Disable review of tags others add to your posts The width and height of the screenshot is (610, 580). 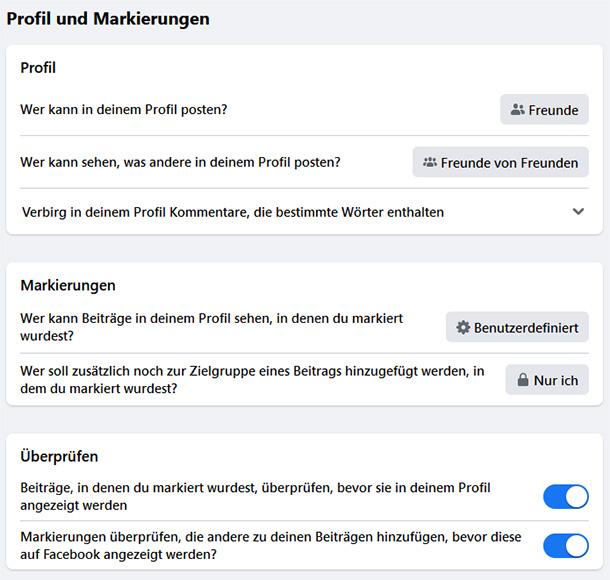(565, 545)
